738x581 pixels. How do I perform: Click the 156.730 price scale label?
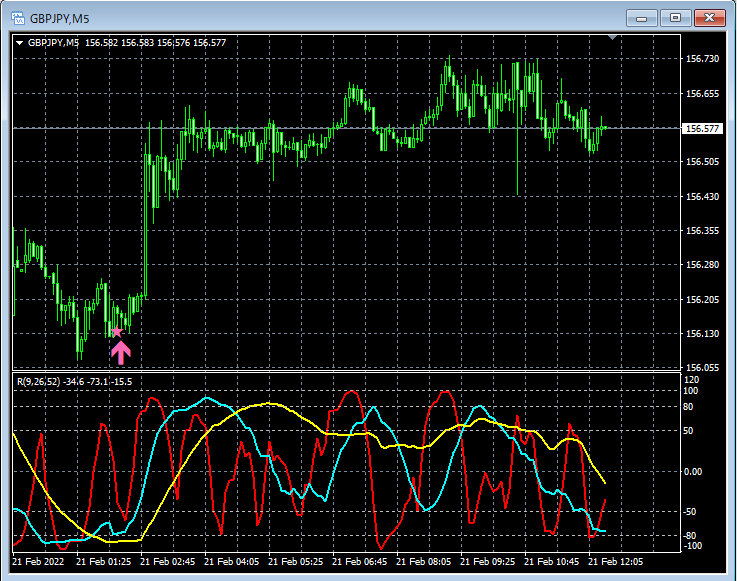(x=702, y=59)
